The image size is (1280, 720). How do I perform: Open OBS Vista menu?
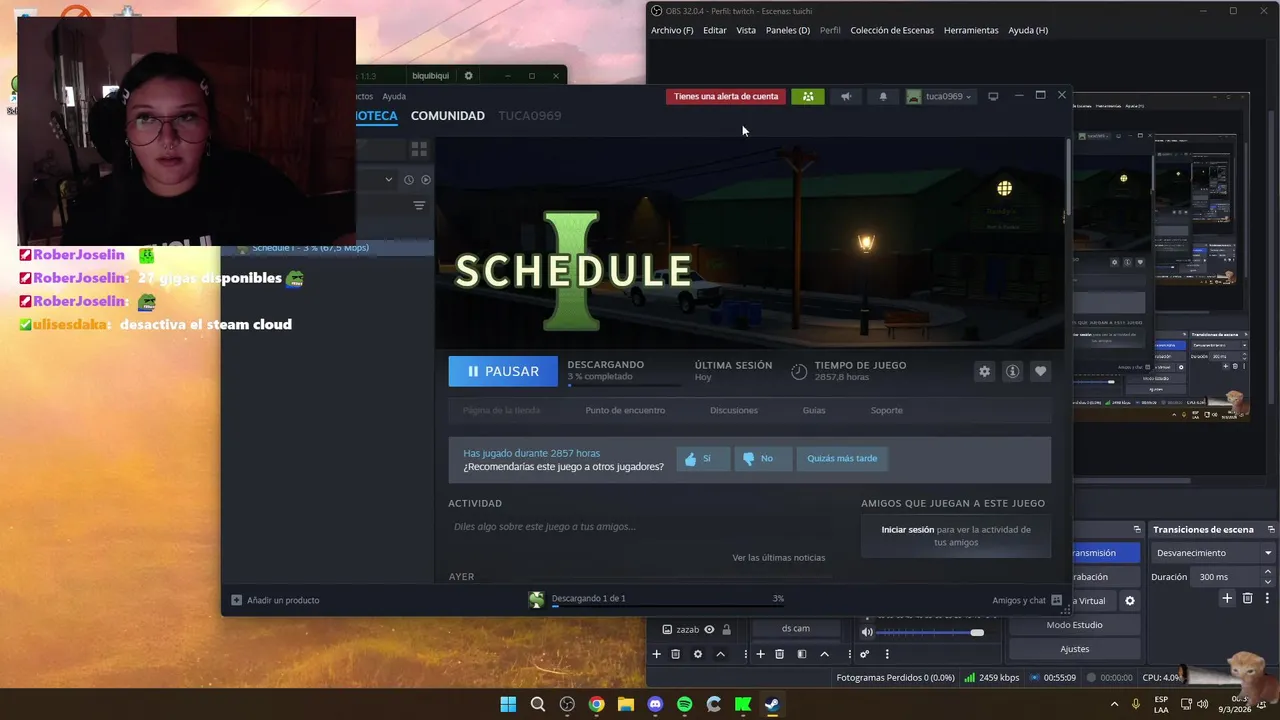[x=746, y=30]
